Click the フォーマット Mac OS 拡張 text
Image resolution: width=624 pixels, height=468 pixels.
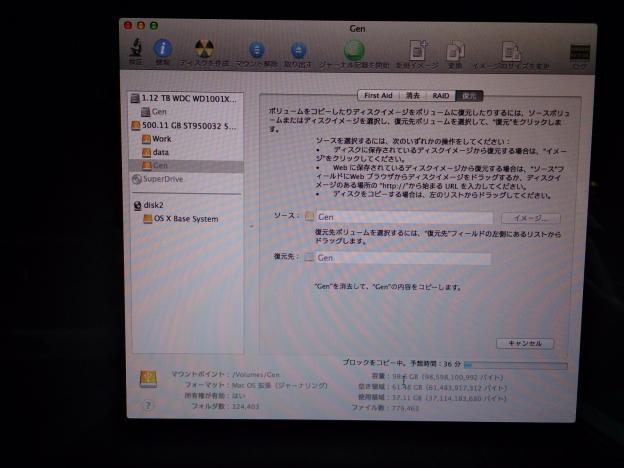point(256,385)
